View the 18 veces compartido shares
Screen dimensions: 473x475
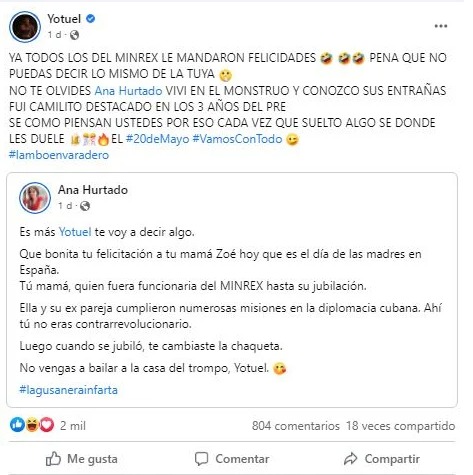point(400,426)
